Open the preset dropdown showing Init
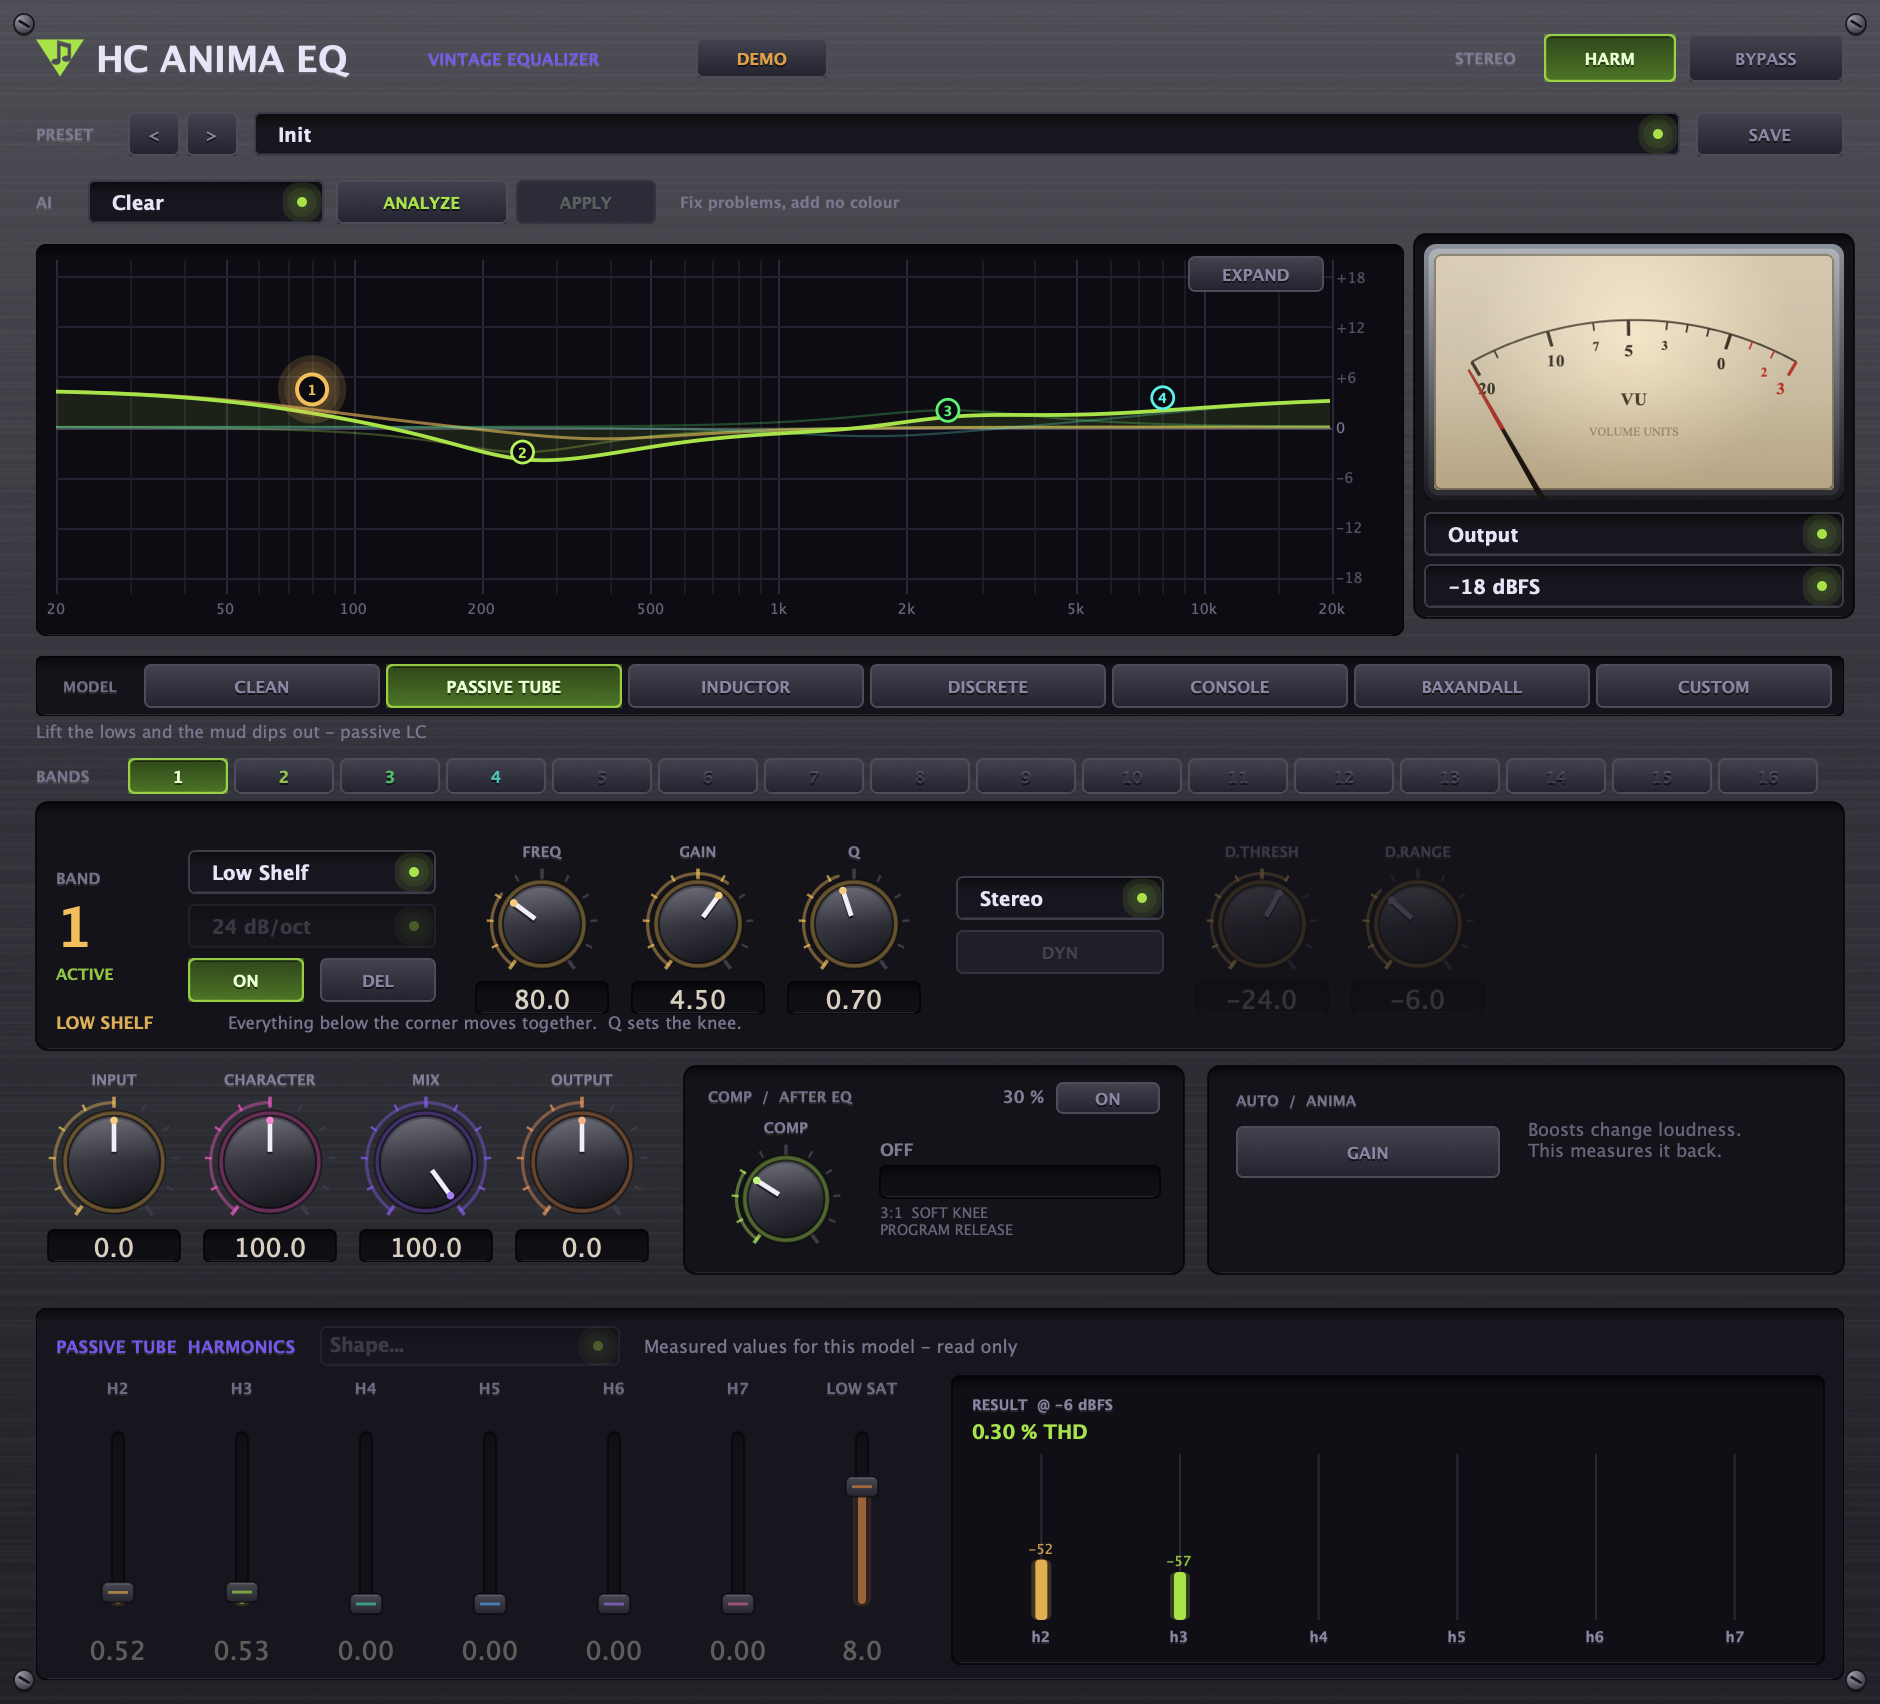 (x=966, y=135)
